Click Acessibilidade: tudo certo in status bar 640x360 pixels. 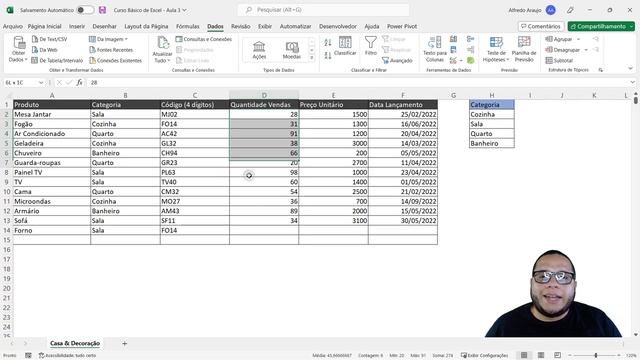(x=68, y=356)
